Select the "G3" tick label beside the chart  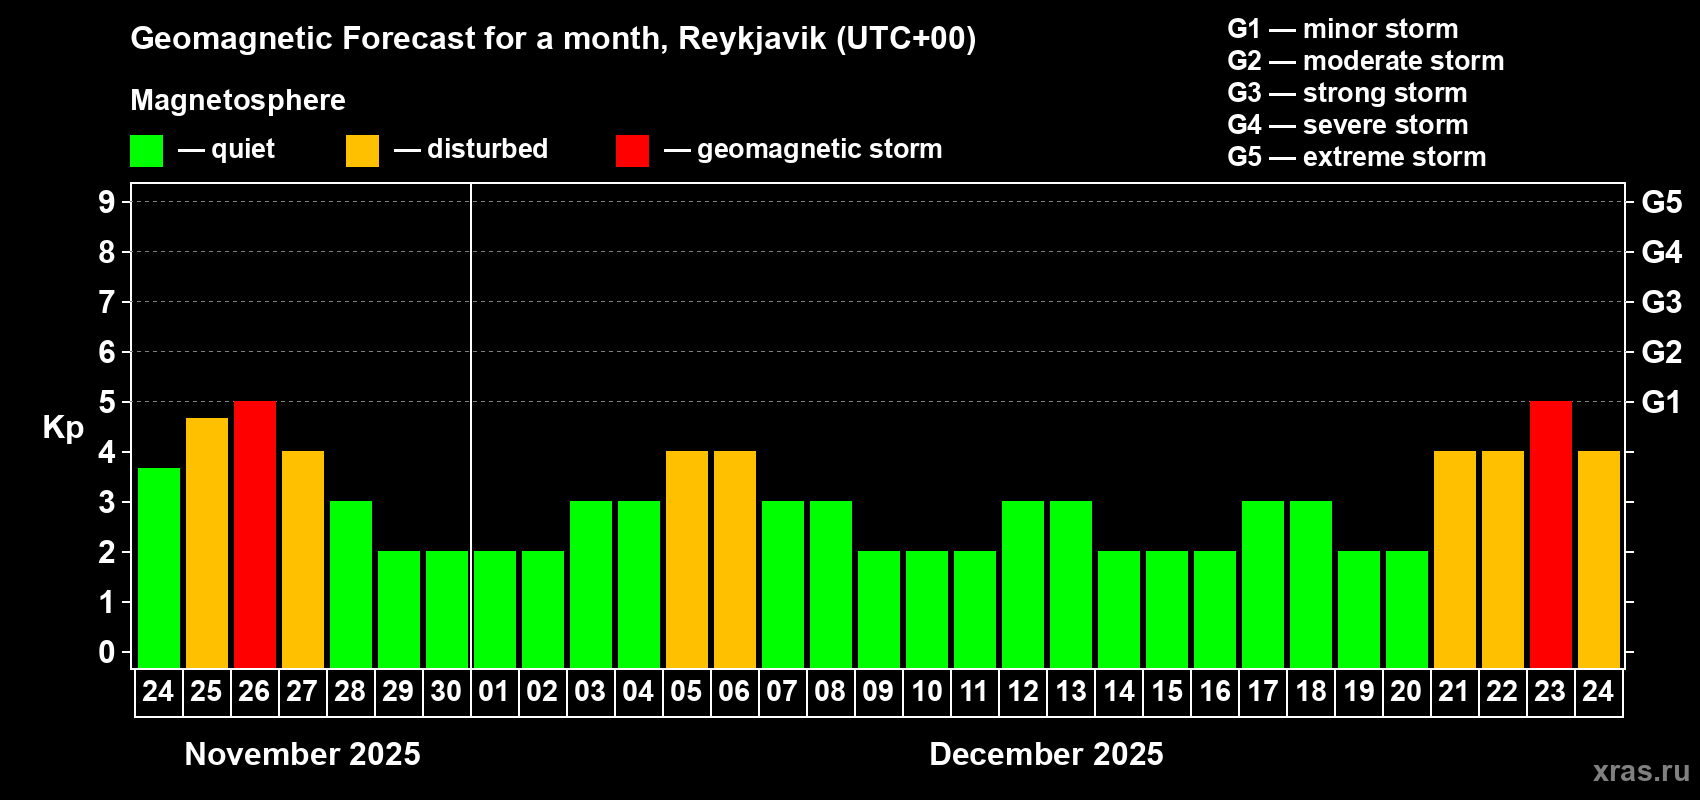[x=1662, y=302]
